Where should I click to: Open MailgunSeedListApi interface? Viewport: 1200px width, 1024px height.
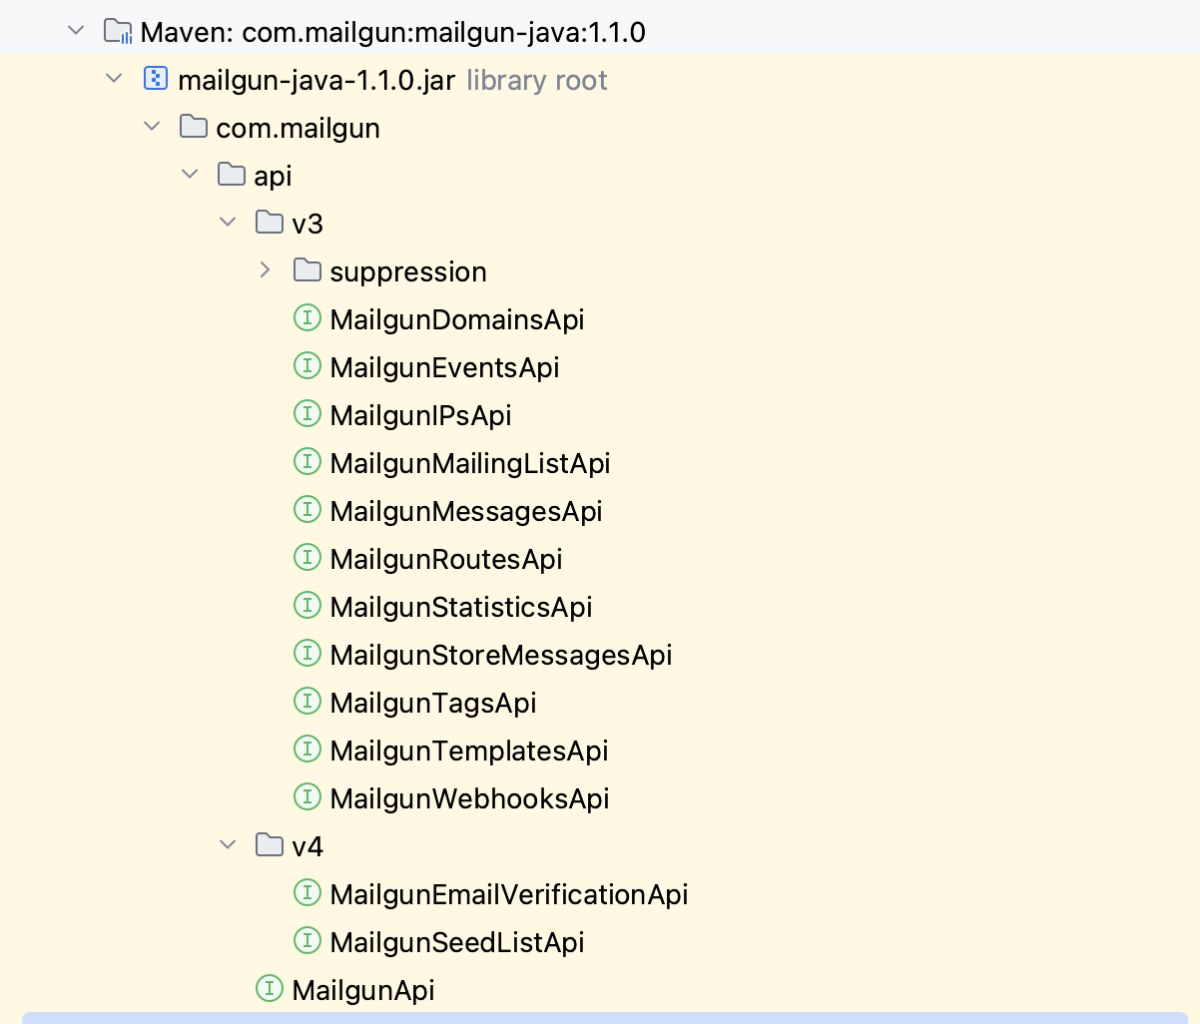tap(457, 943)
